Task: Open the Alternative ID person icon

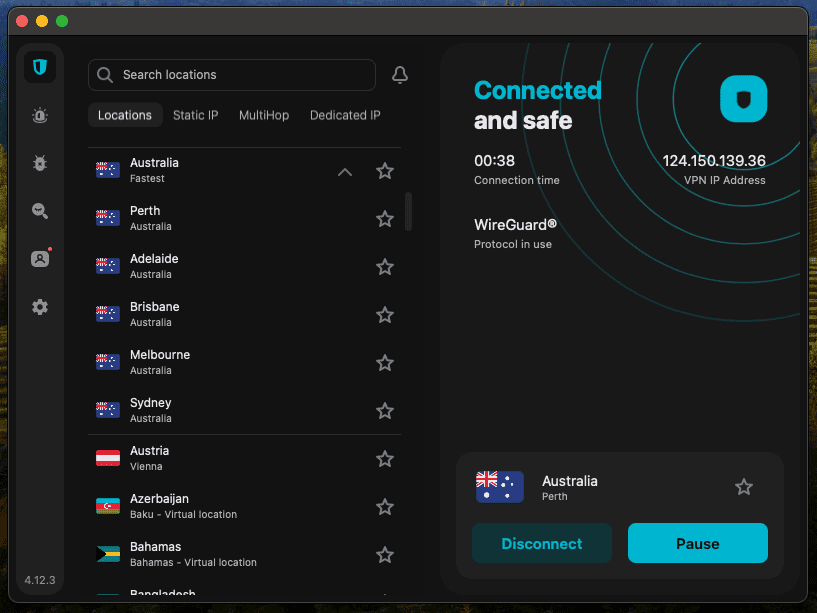Action: [x=40, y=259]
